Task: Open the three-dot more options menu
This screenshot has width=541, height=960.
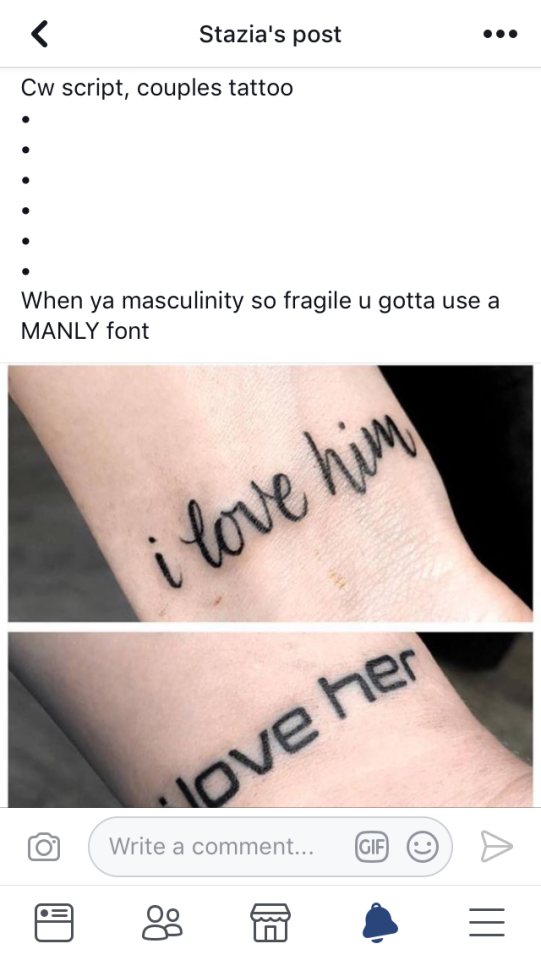Action: tap(500, 34)
